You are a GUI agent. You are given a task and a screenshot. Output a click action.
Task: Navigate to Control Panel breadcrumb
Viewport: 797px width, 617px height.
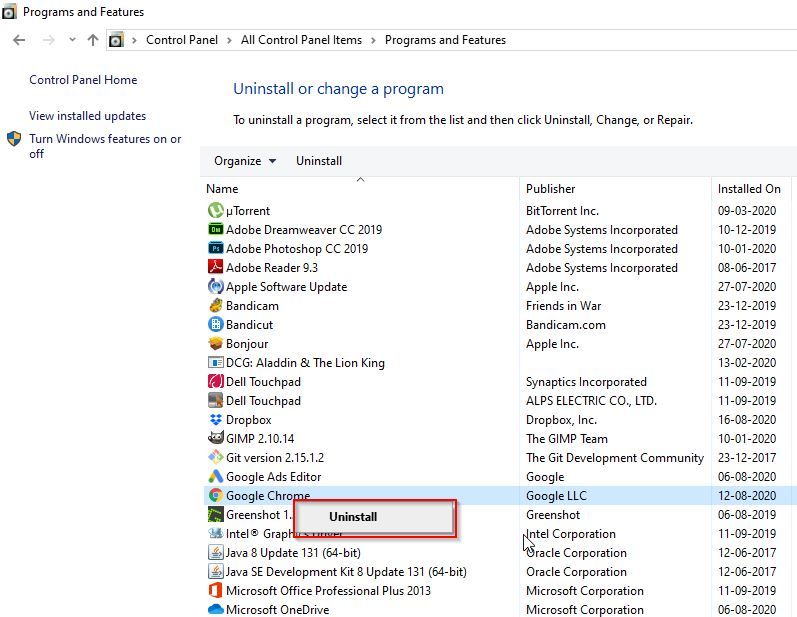182,40
